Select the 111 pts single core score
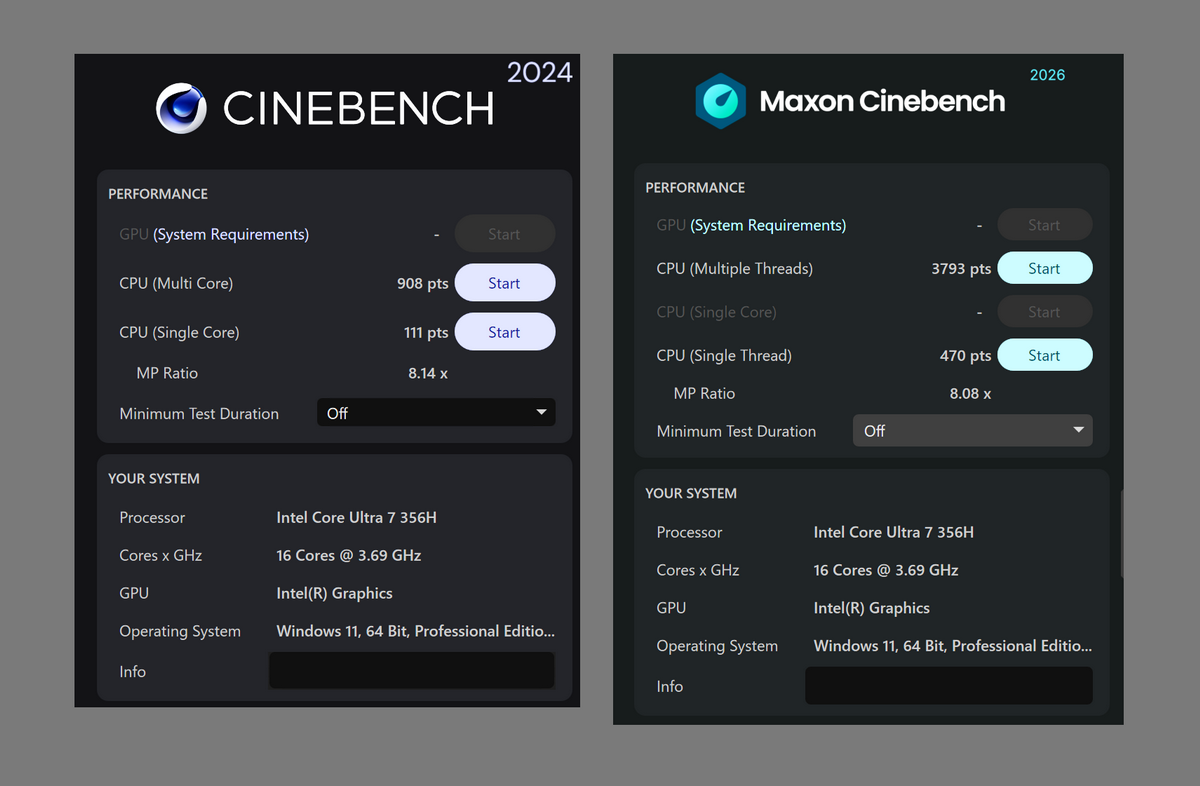Viewport: 1200px width, 786px height. pos(427,332)
